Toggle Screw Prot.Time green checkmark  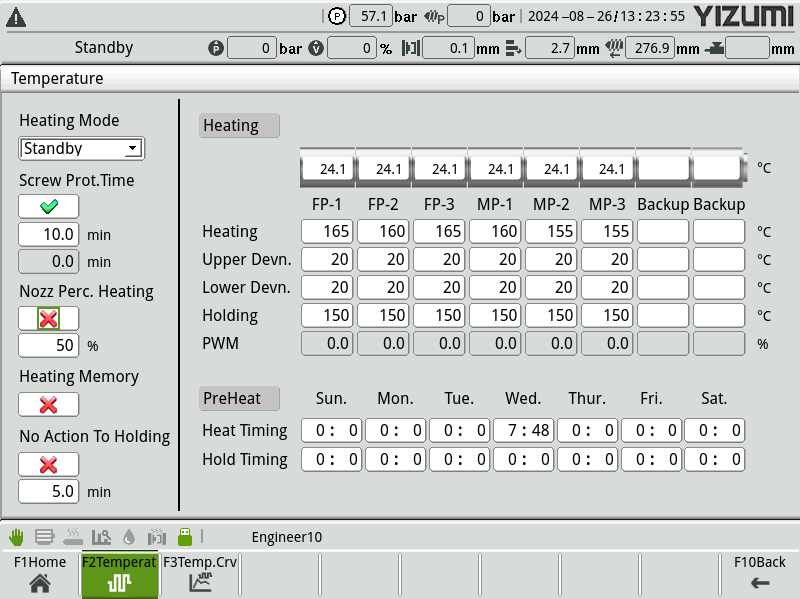[x=48, y=206]
